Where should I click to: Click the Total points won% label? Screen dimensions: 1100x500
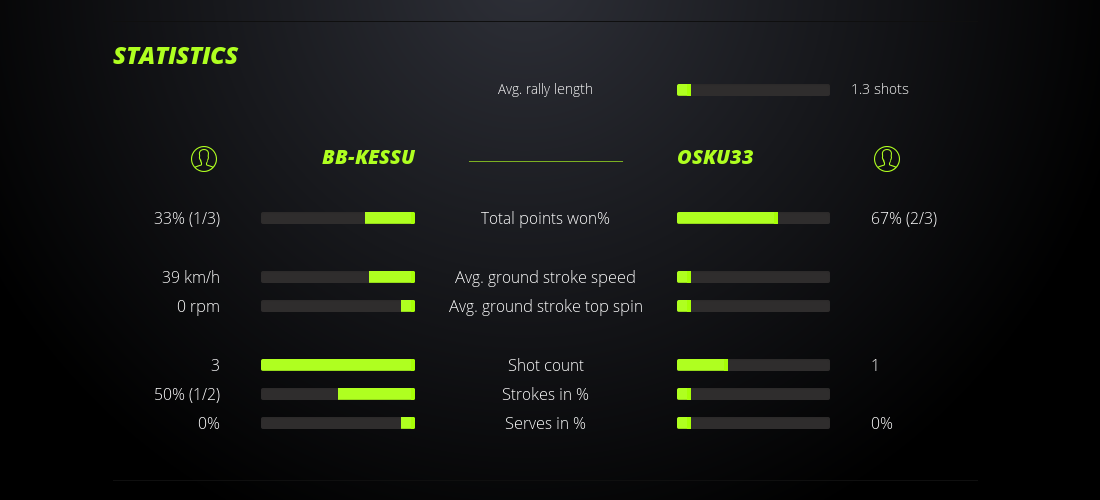click(545, 218)
